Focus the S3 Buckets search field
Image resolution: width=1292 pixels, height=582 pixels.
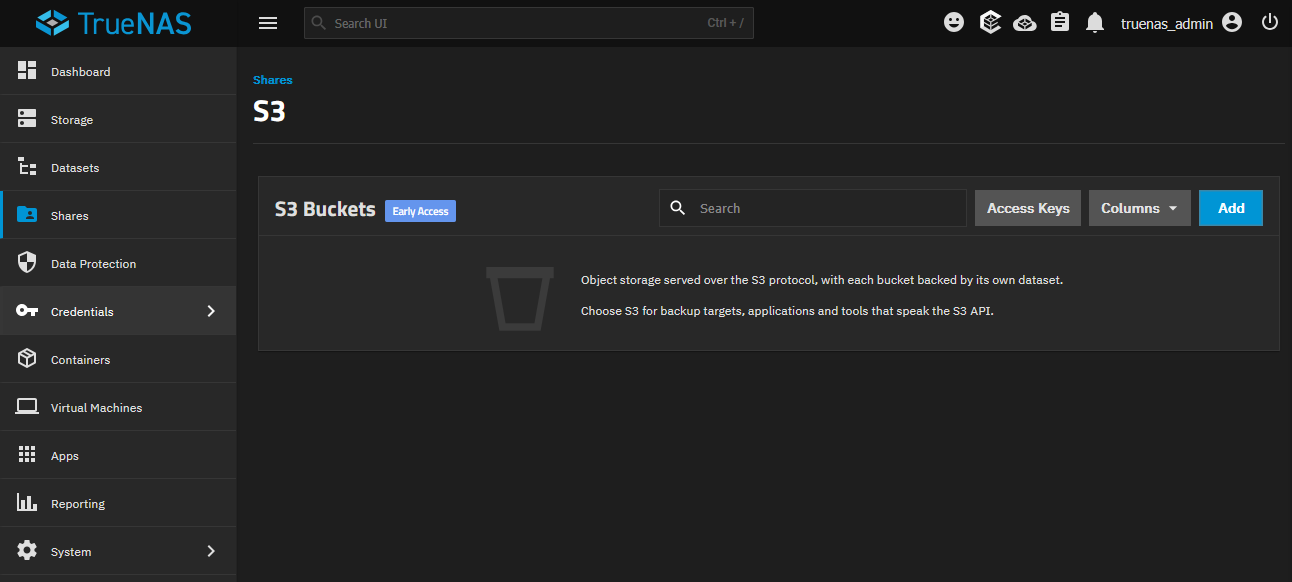[x=813, y=208]
